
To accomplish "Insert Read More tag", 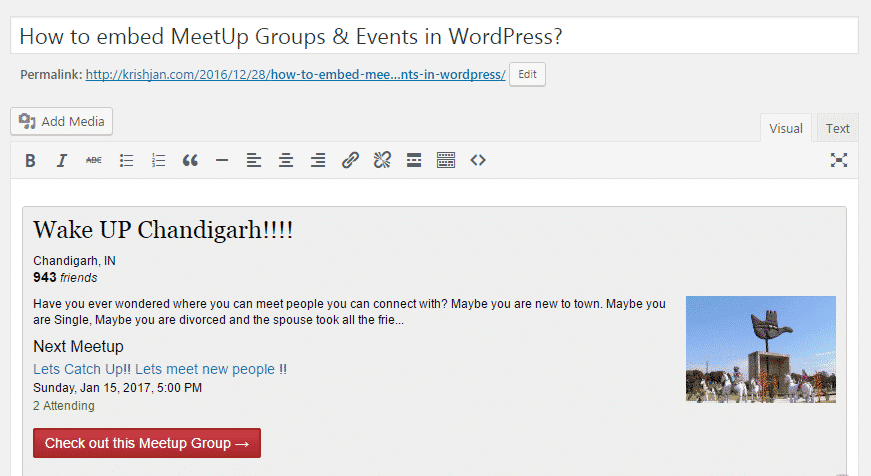I will 414,161.
